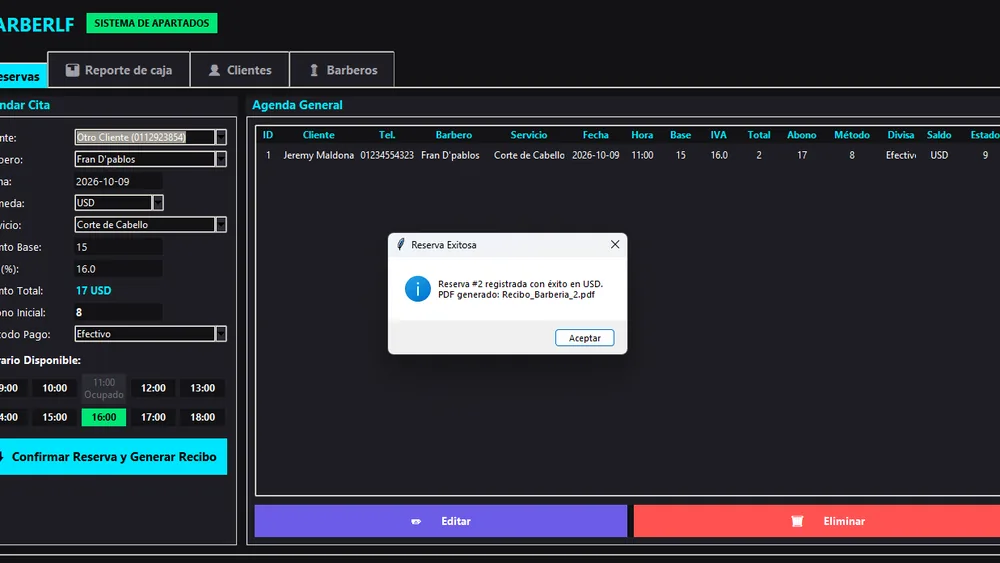Sort by the Saldo column header
The height and width of the screenshot is (563, 1000).
pos(939,135)
